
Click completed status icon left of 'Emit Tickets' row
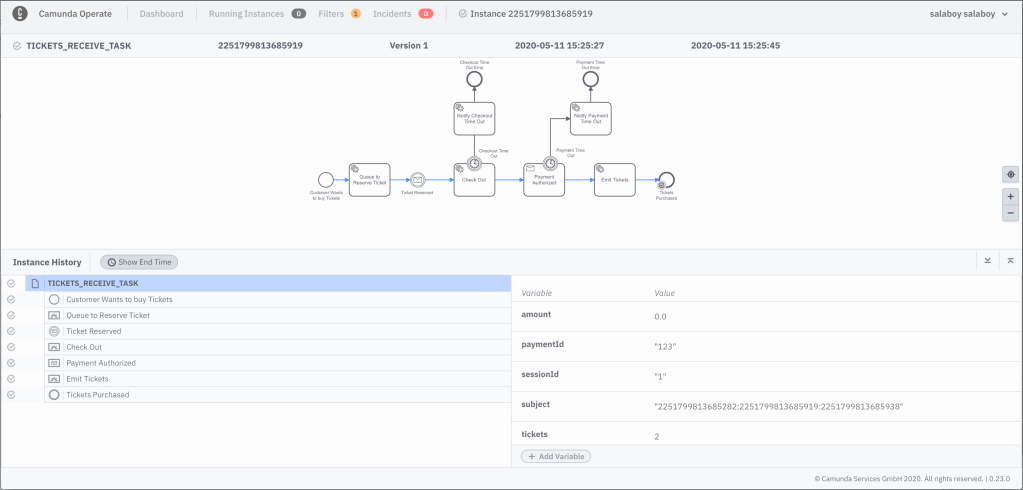point(11,379)
